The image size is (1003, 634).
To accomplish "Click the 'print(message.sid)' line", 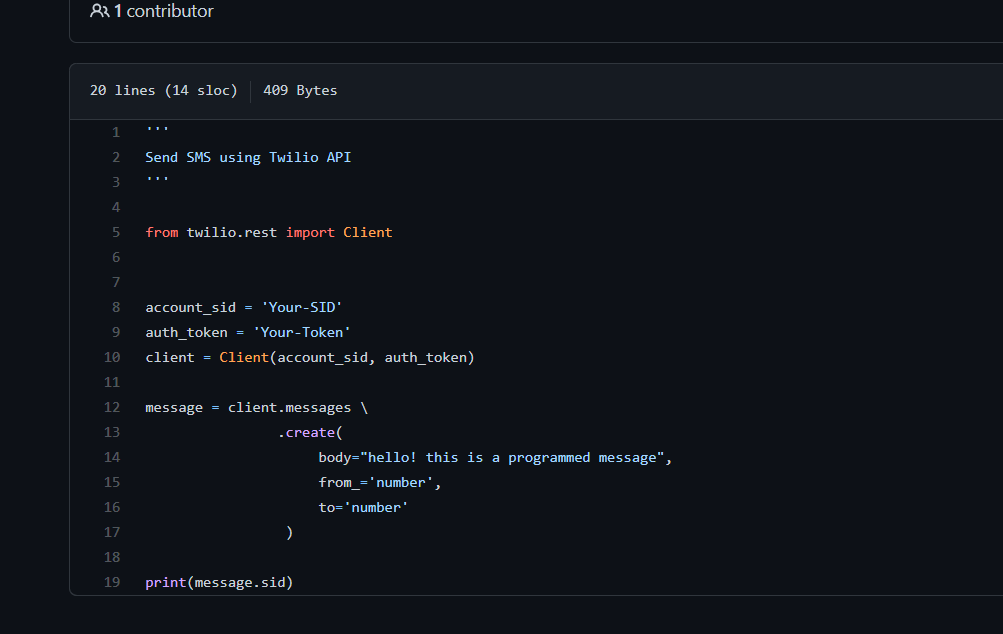I will pyautogui.click(x=219, y=582).
